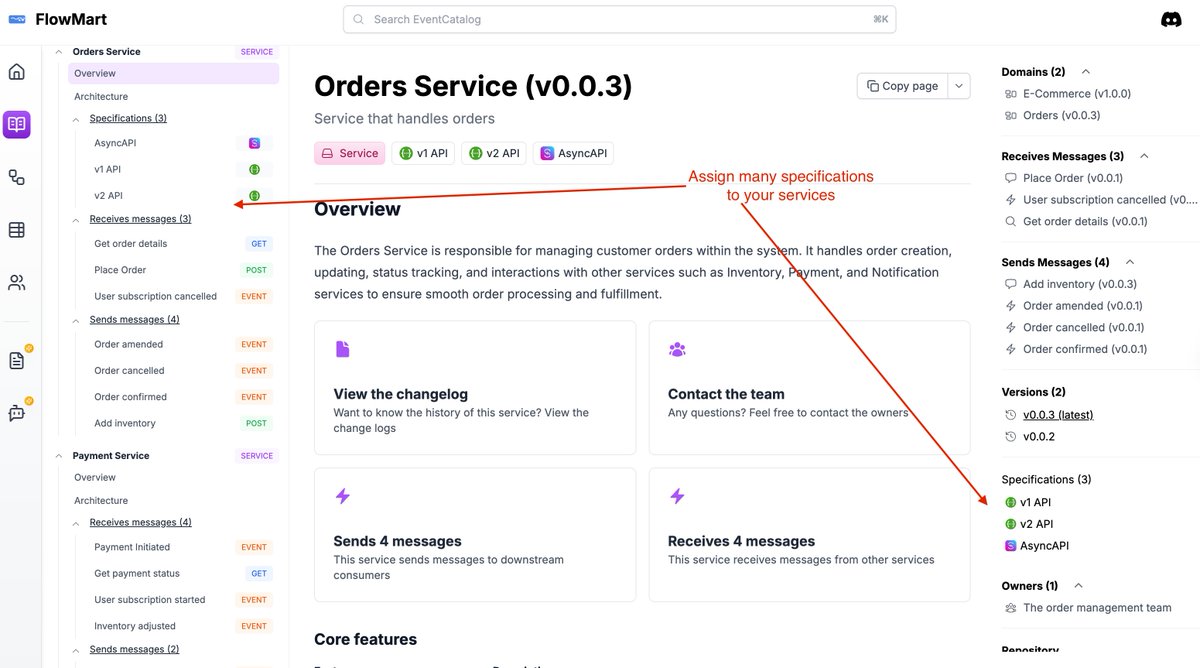The width and height of the screenshot is (1200, 668).
Task: Open Add inventory in sidebar tree
Action: pyautogui.click(x=125, y=424)
